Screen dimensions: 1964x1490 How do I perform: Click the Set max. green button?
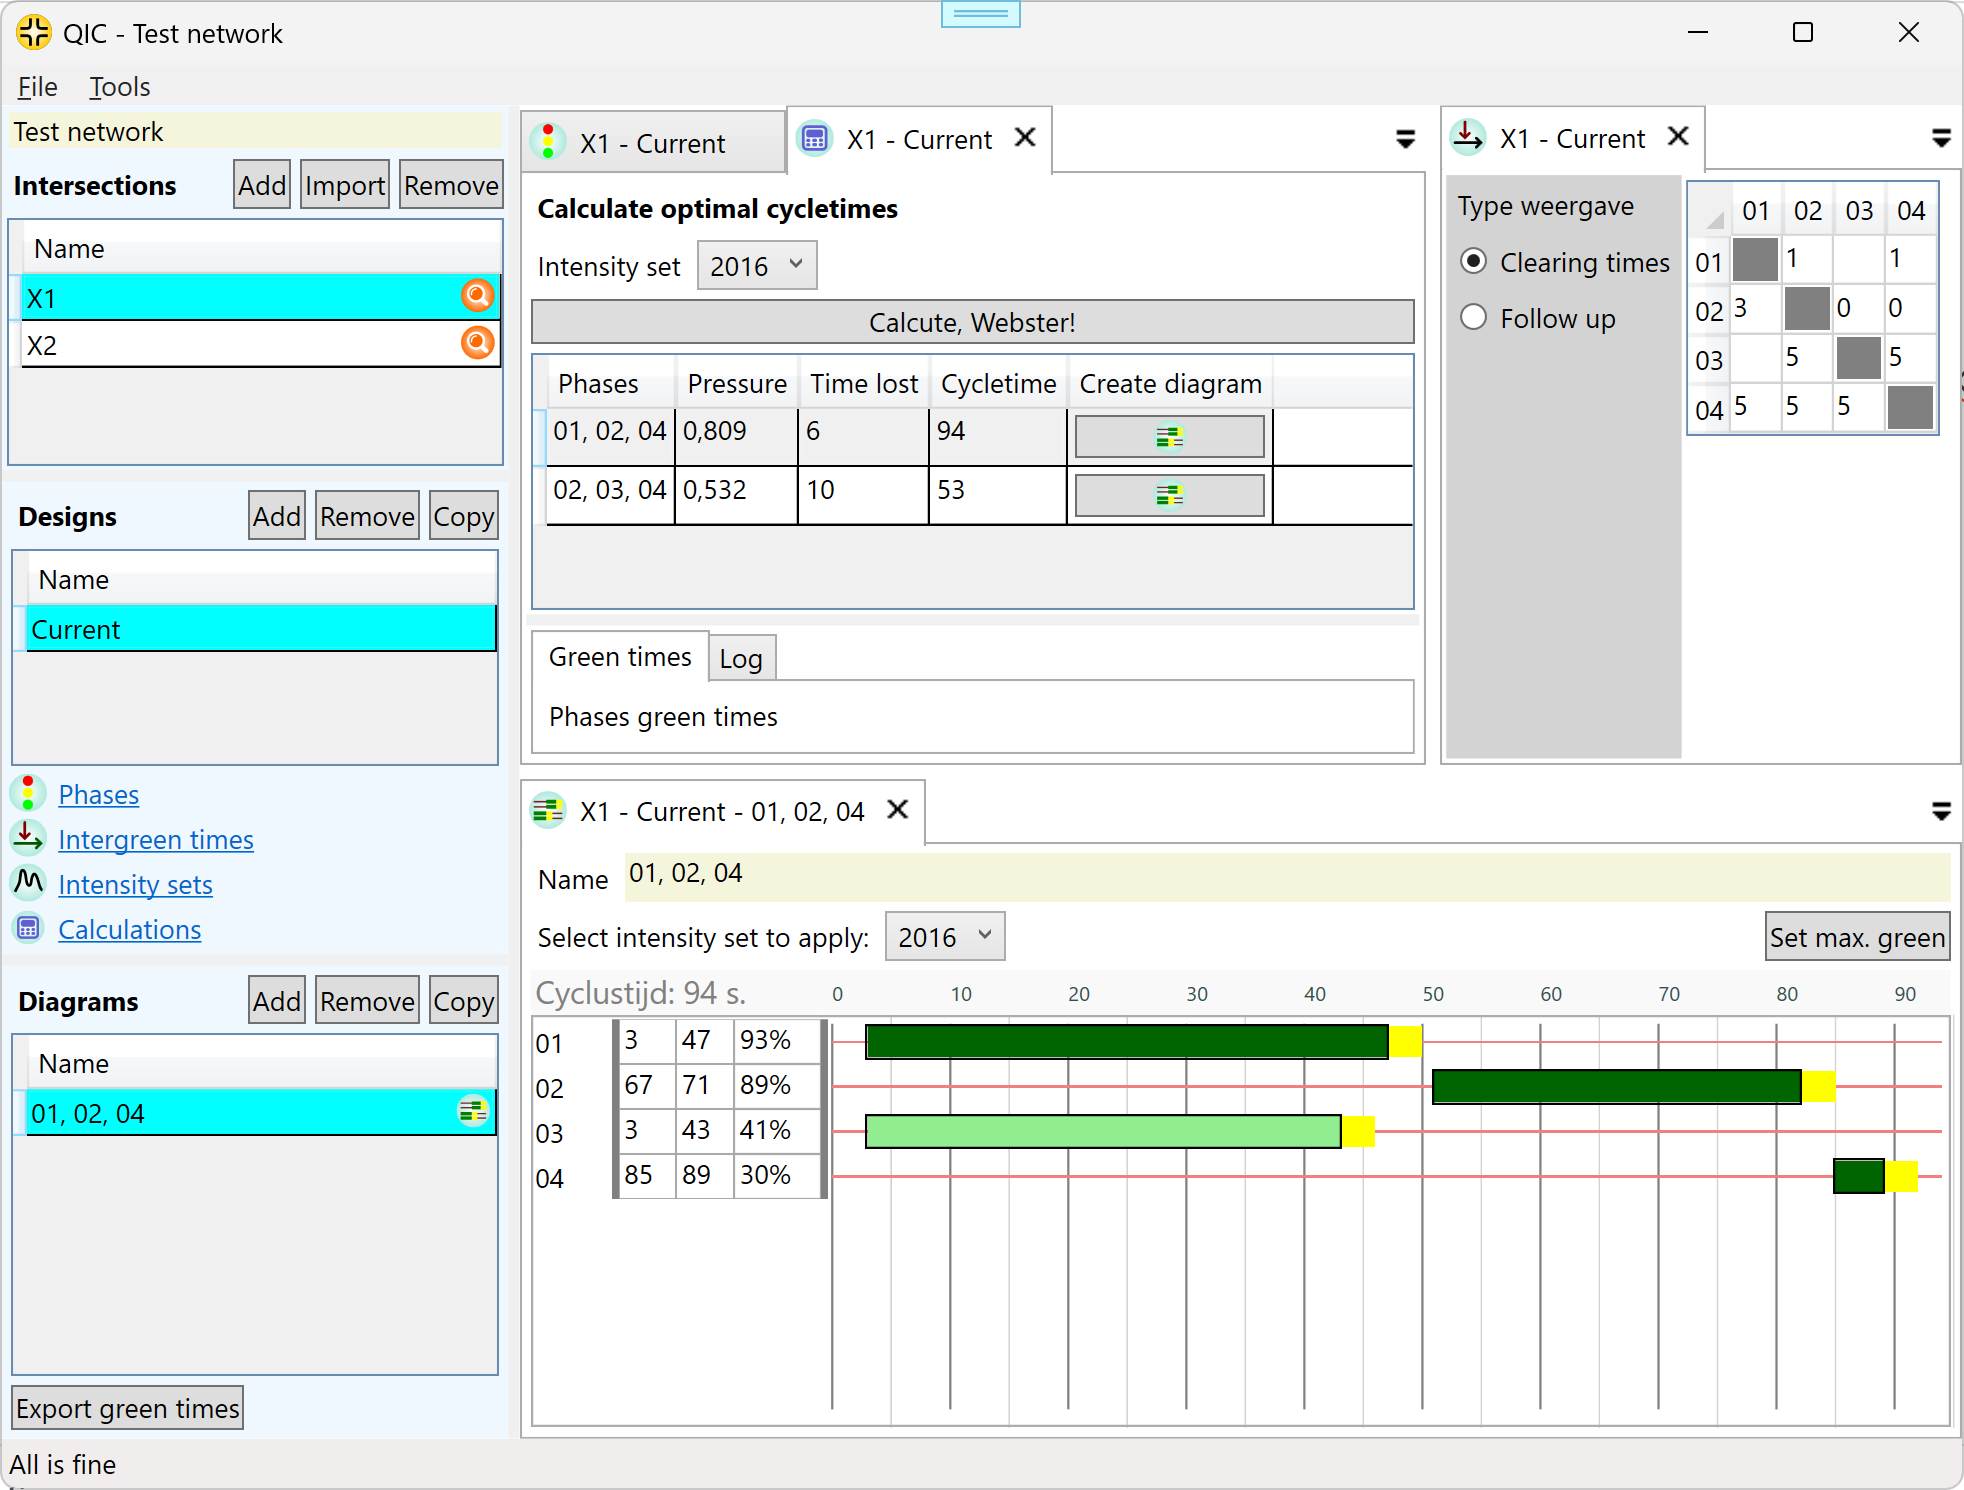click(x=1857, y=937)
